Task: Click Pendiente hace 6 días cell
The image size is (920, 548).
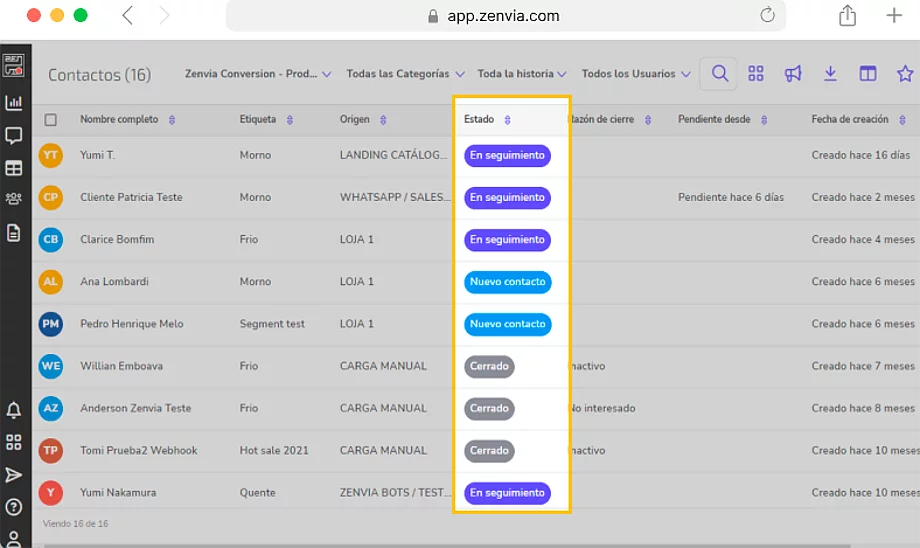Action: point(731,197)
